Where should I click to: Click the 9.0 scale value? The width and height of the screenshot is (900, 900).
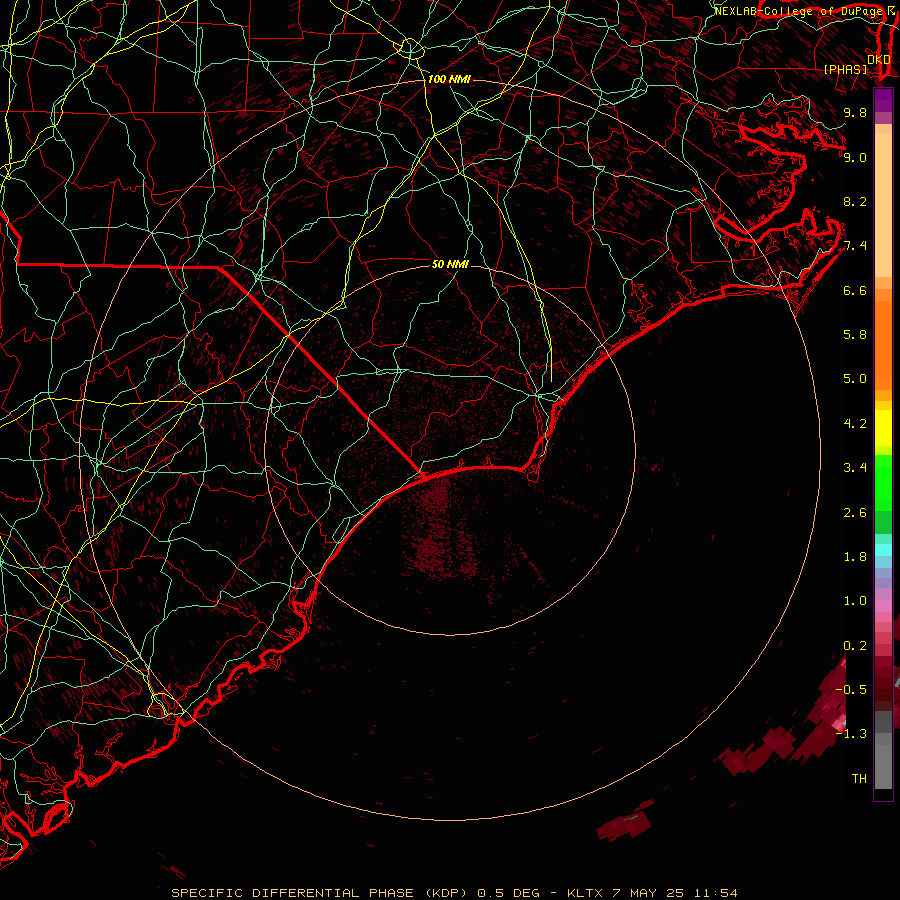click(855, 157)
